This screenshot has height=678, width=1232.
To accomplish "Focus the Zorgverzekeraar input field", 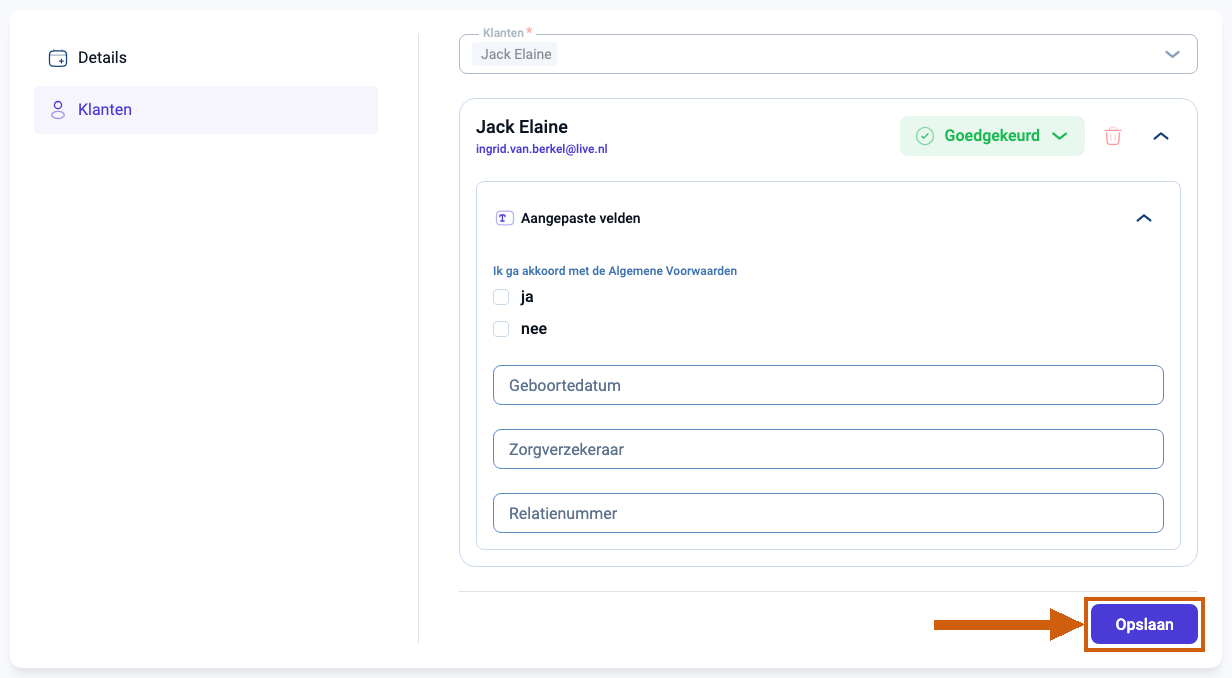I will [828, 449].
